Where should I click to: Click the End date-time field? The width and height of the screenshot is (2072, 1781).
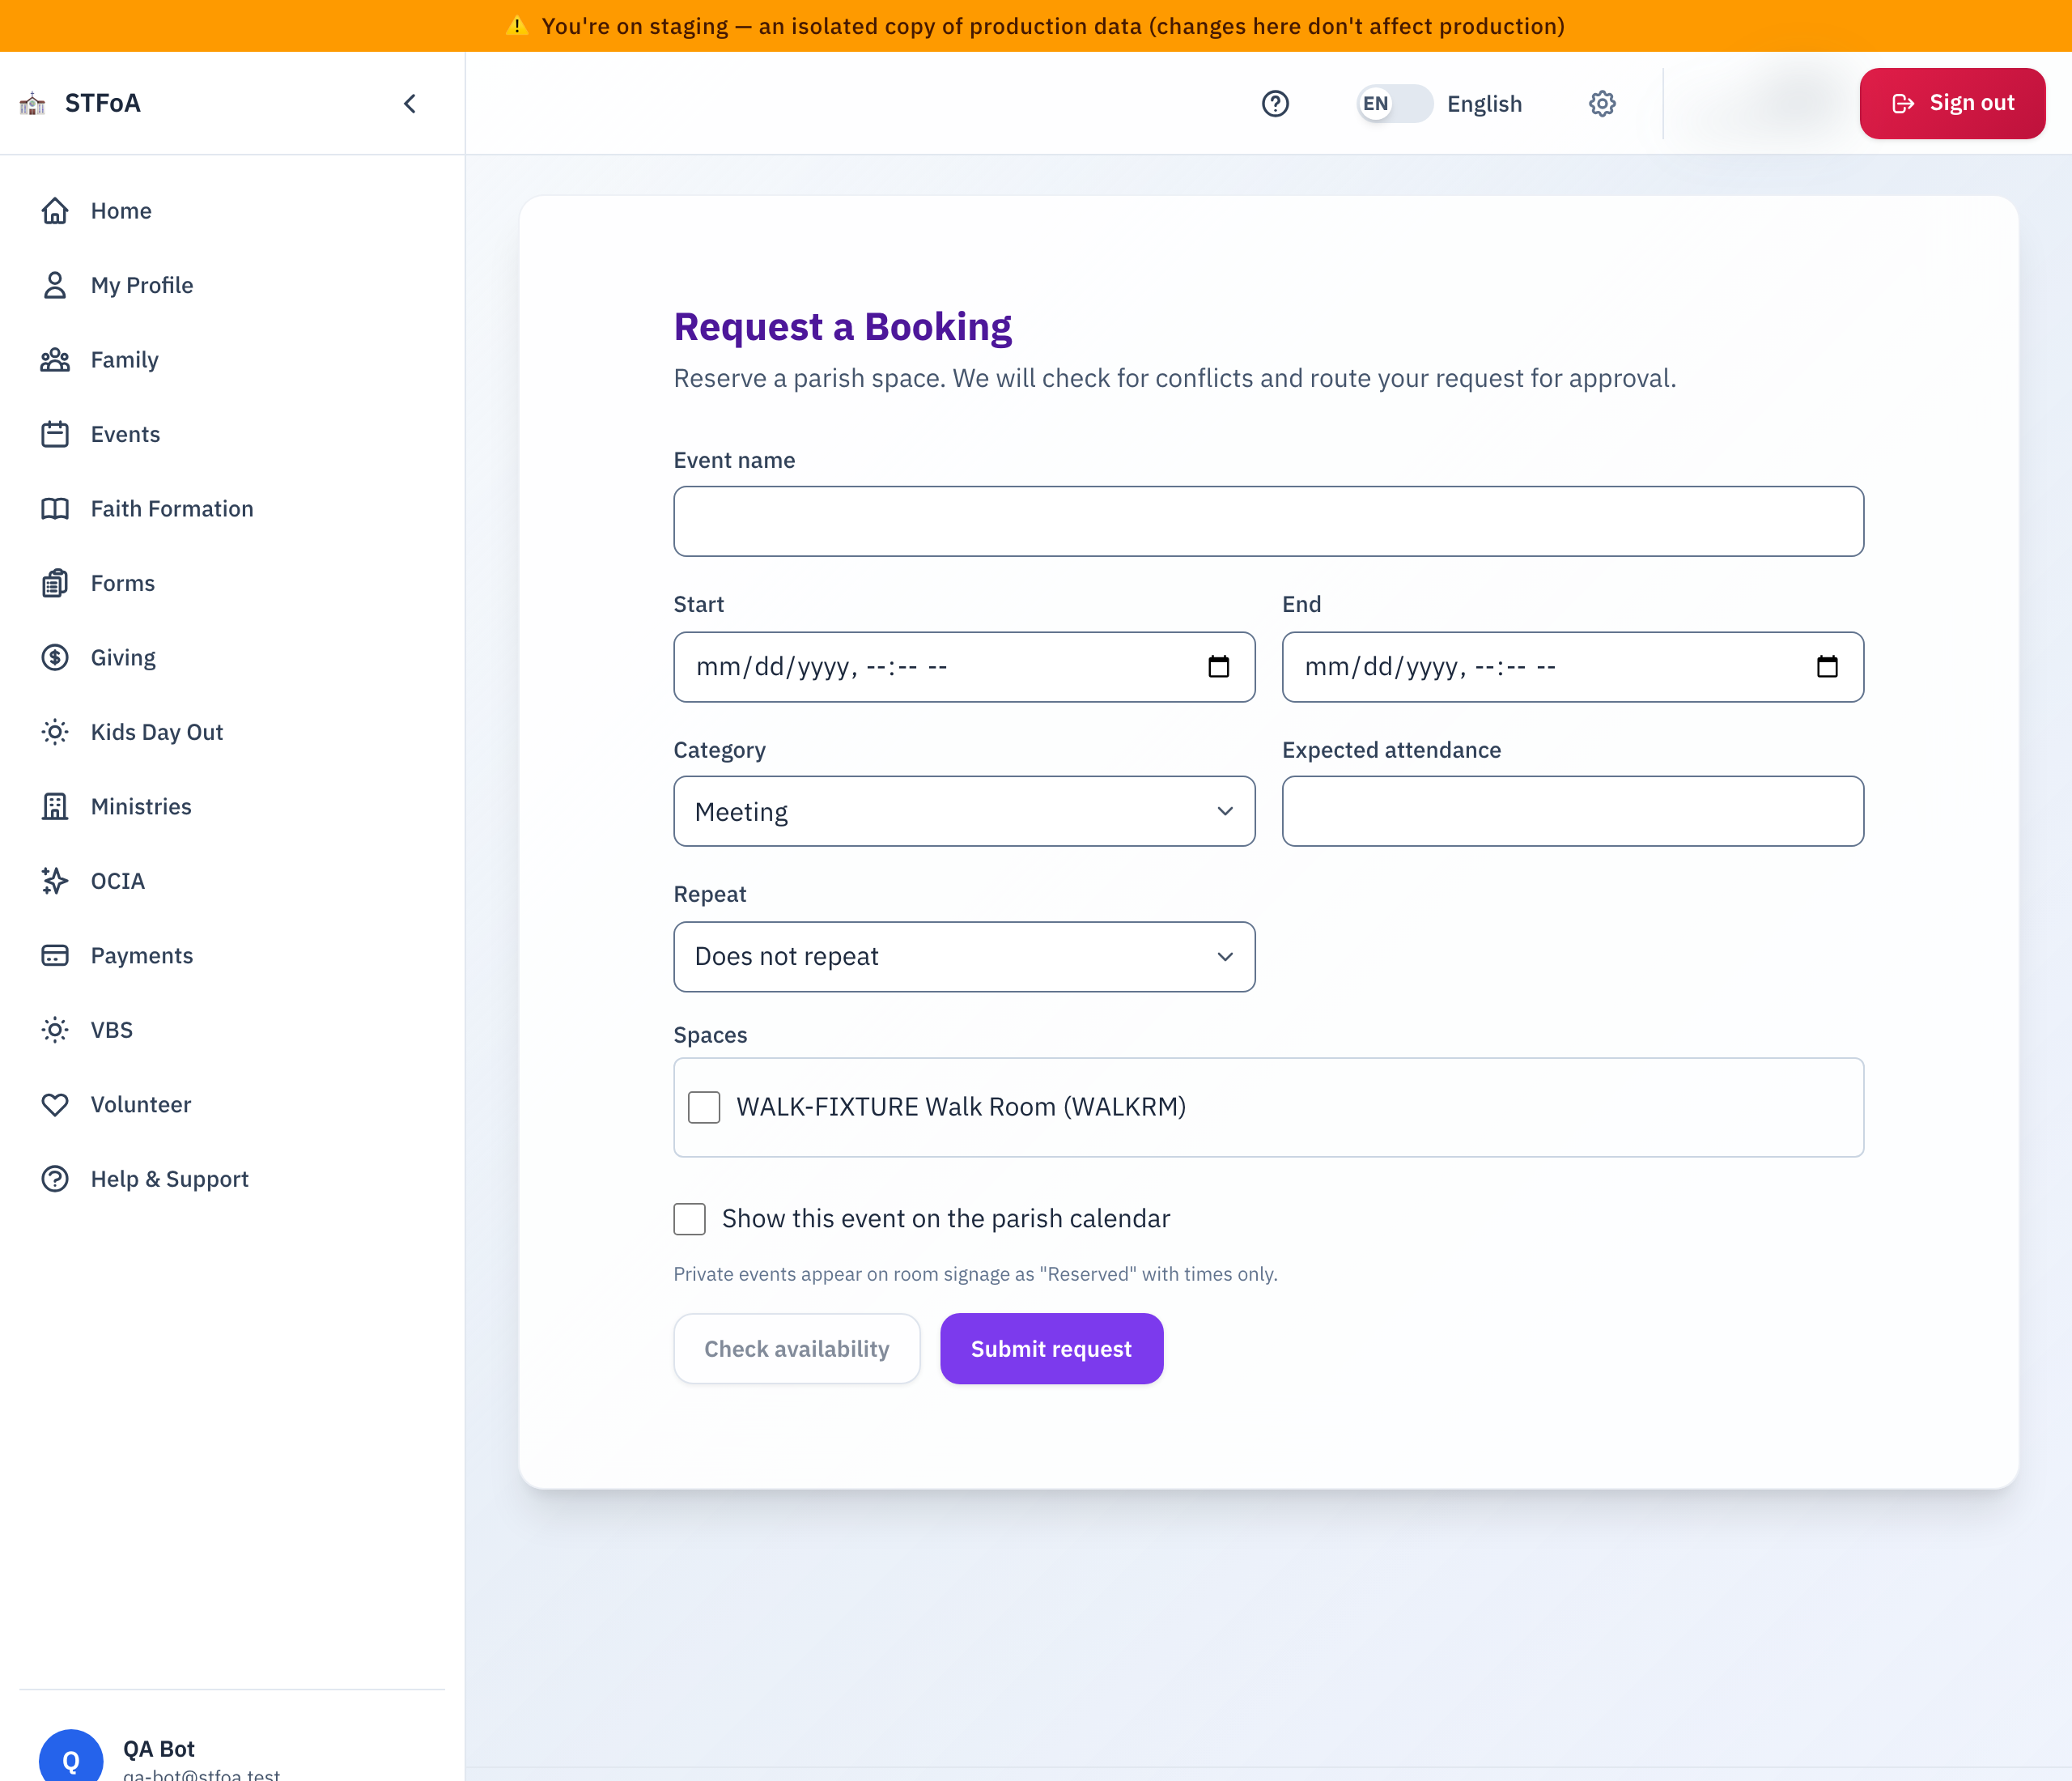1572,667
